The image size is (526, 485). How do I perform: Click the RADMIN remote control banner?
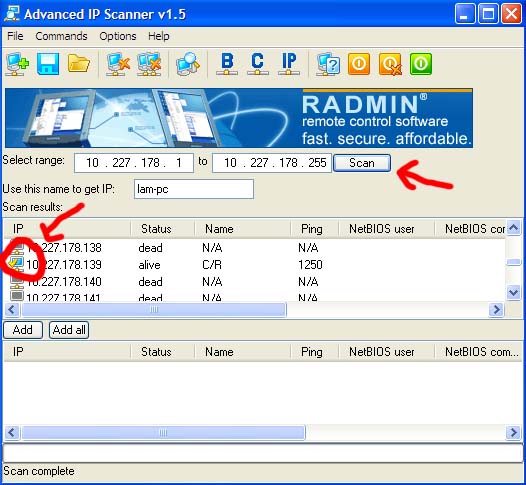click(x=239, y=118)
